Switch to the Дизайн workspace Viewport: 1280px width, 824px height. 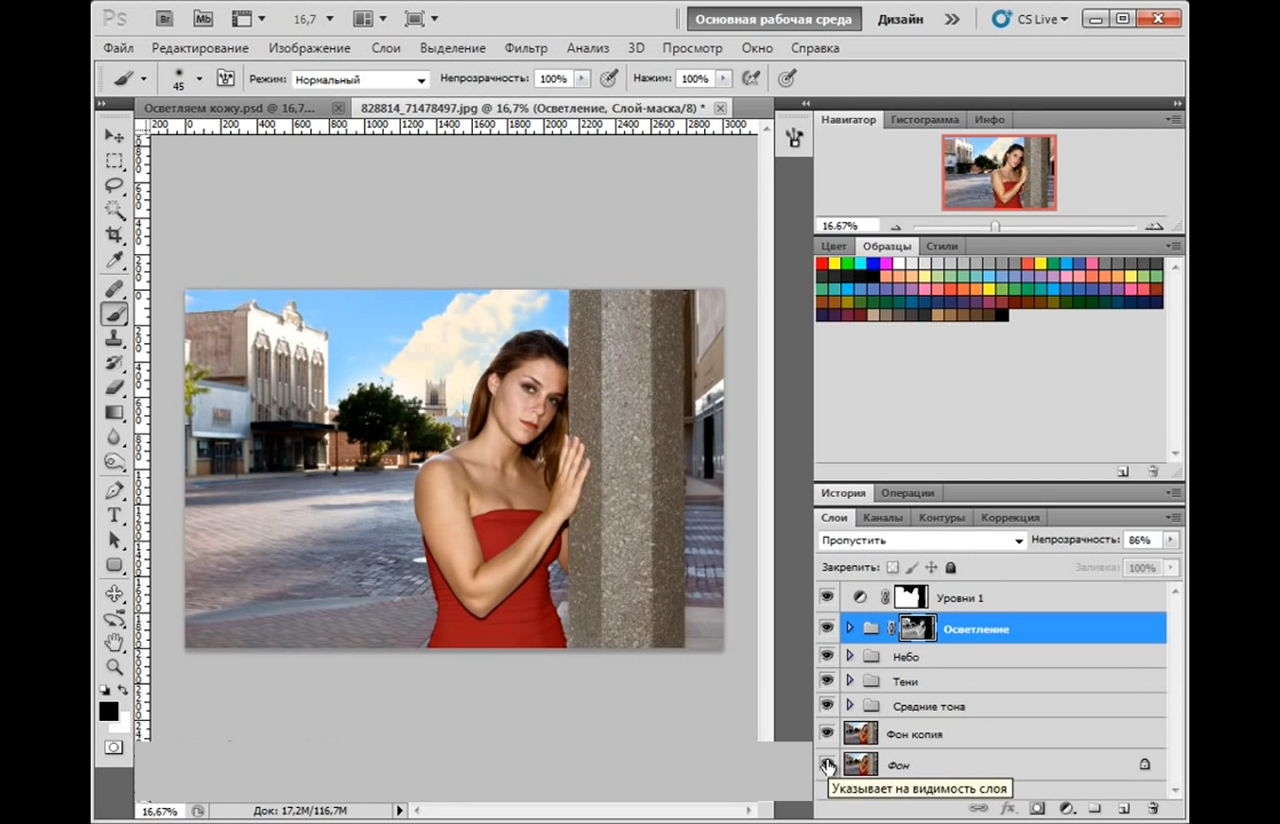900,19
